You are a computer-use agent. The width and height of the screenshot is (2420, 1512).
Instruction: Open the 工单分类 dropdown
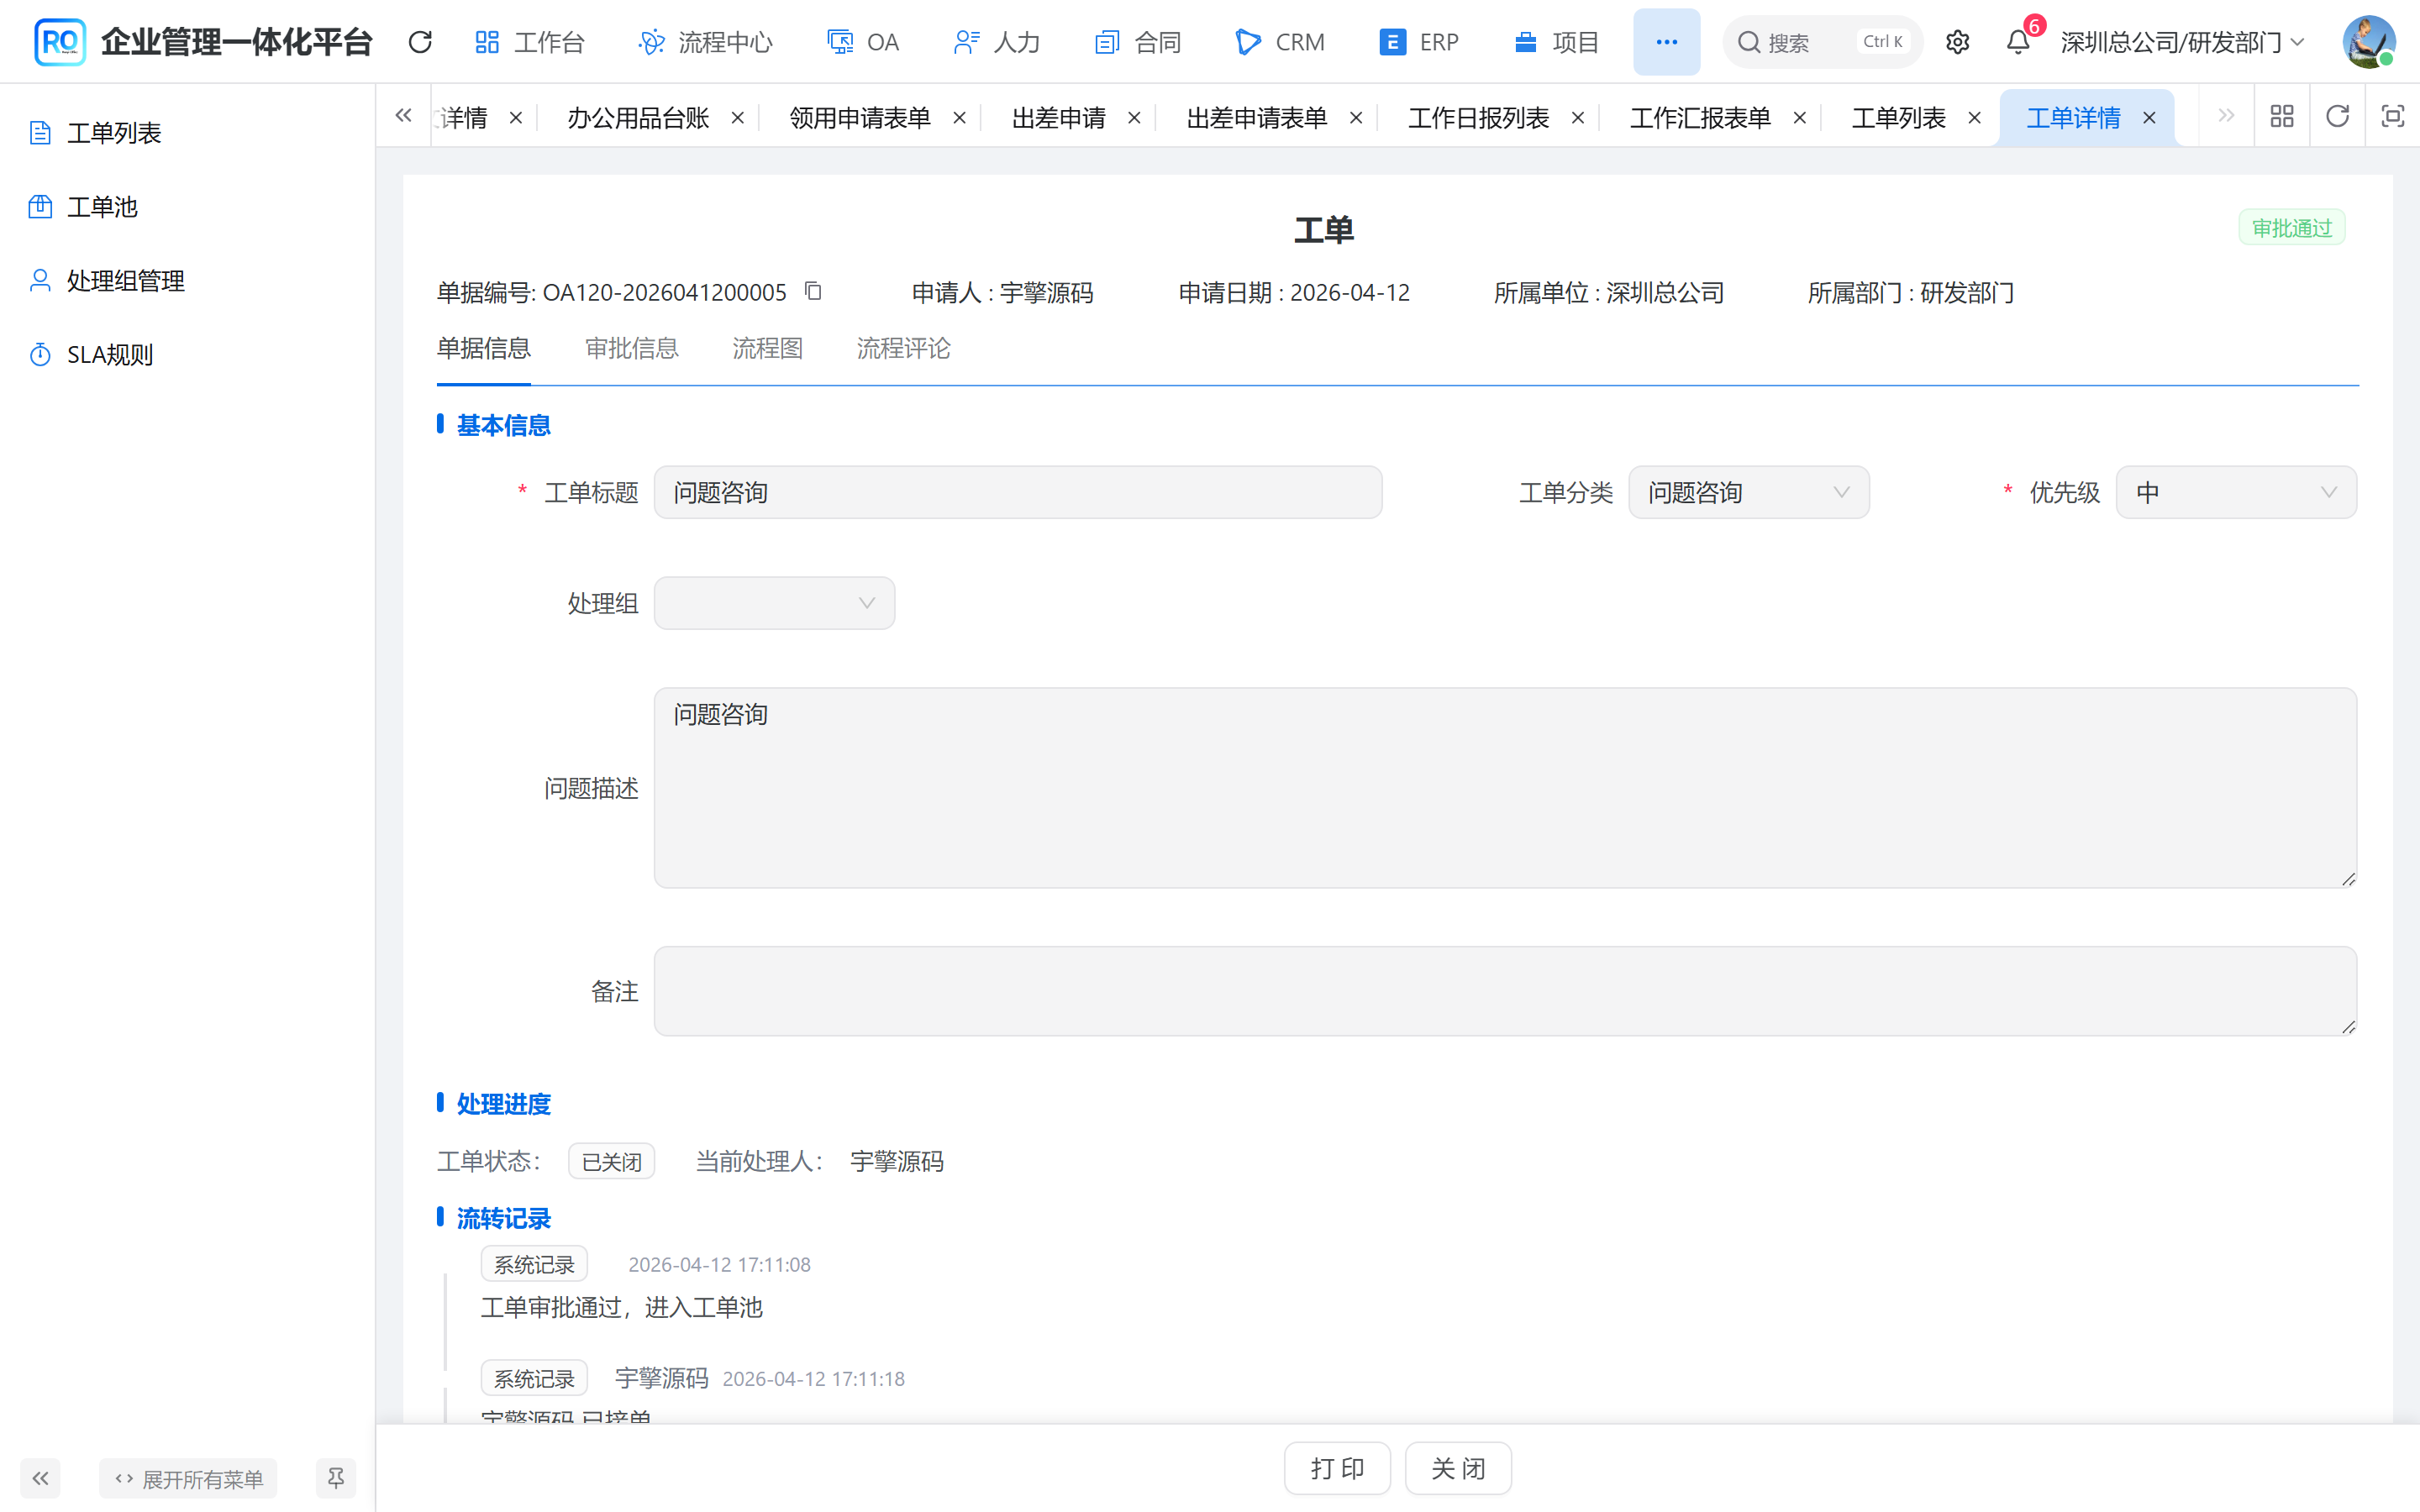click(x=1749, y=492)
